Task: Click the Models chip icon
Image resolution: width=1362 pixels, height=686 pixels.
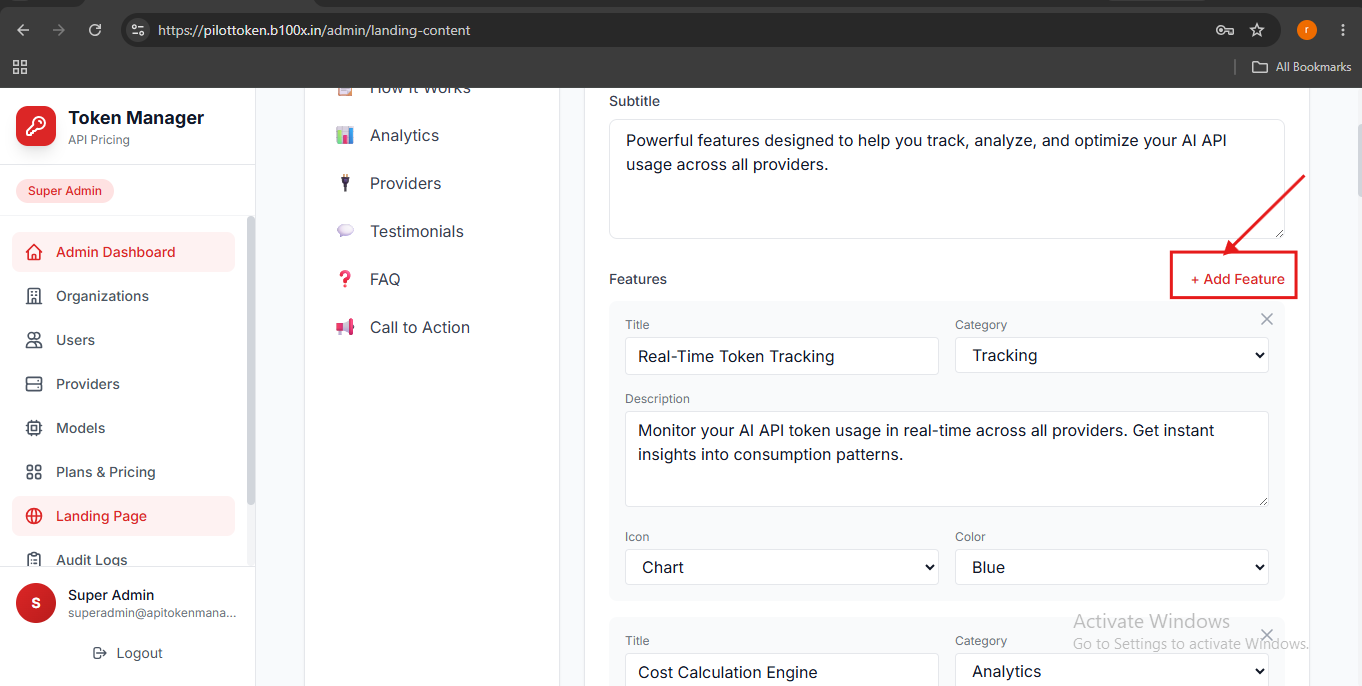Action: click(34, 428)
